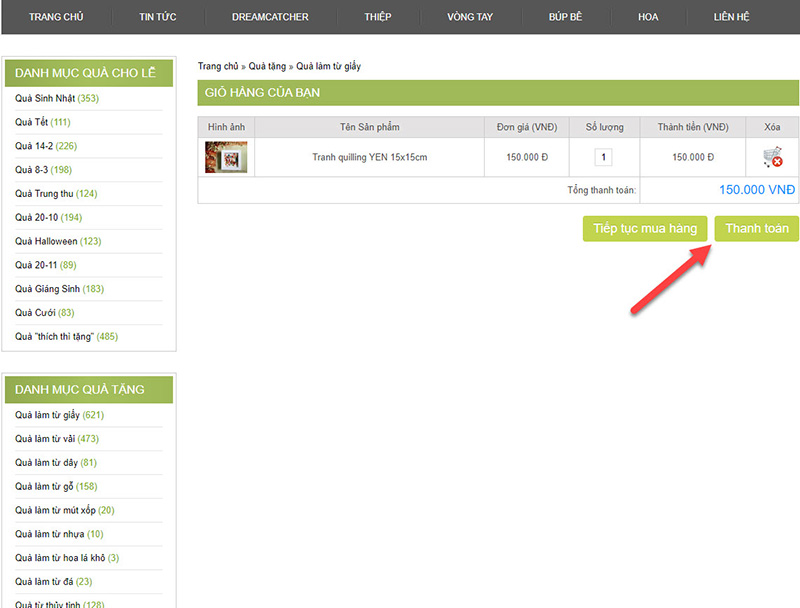800x608 pixels.
Task: Click the total 150.000 VNĐ amount
Action: tap(757, 190)
